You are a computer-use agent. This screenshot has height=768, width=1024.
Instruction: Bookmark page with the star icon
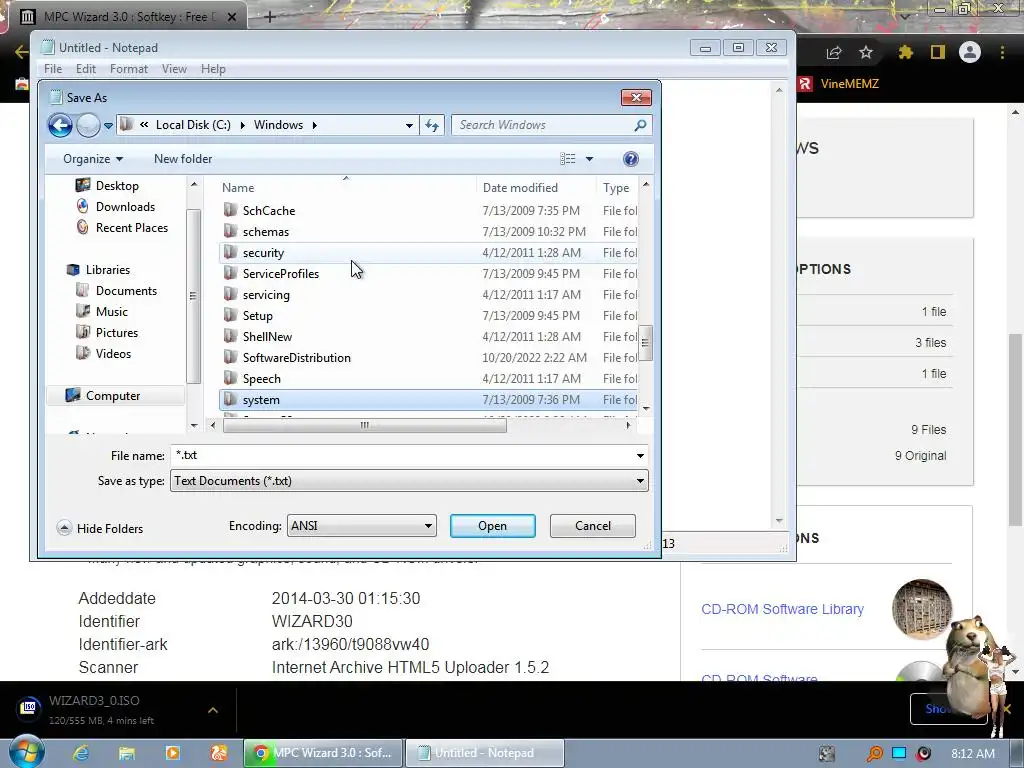point(866,52)
